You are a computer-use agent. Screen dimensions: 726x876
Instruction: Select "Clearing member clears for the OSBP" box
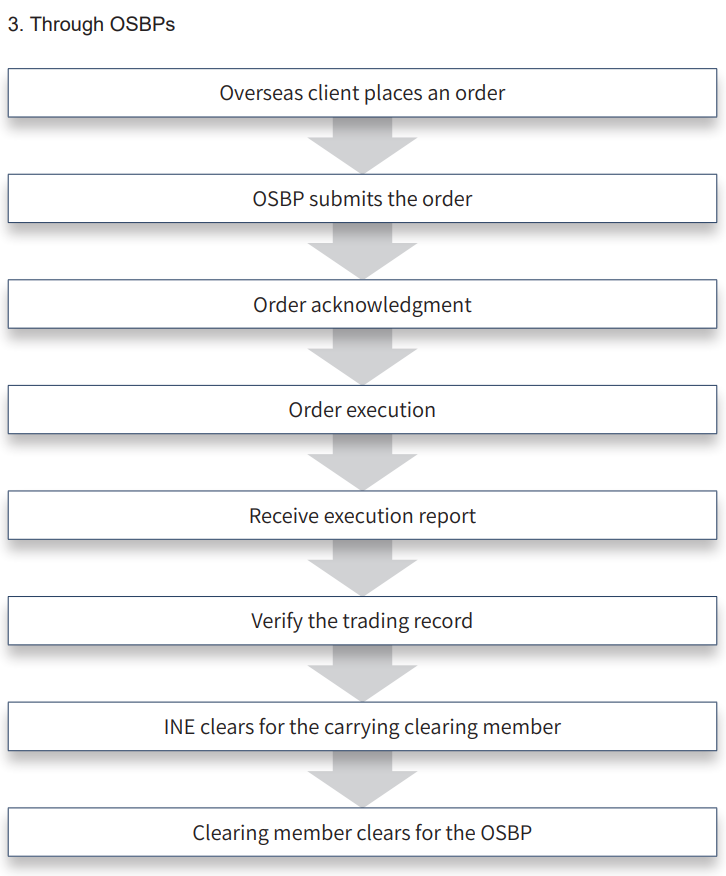coord(362,832)
